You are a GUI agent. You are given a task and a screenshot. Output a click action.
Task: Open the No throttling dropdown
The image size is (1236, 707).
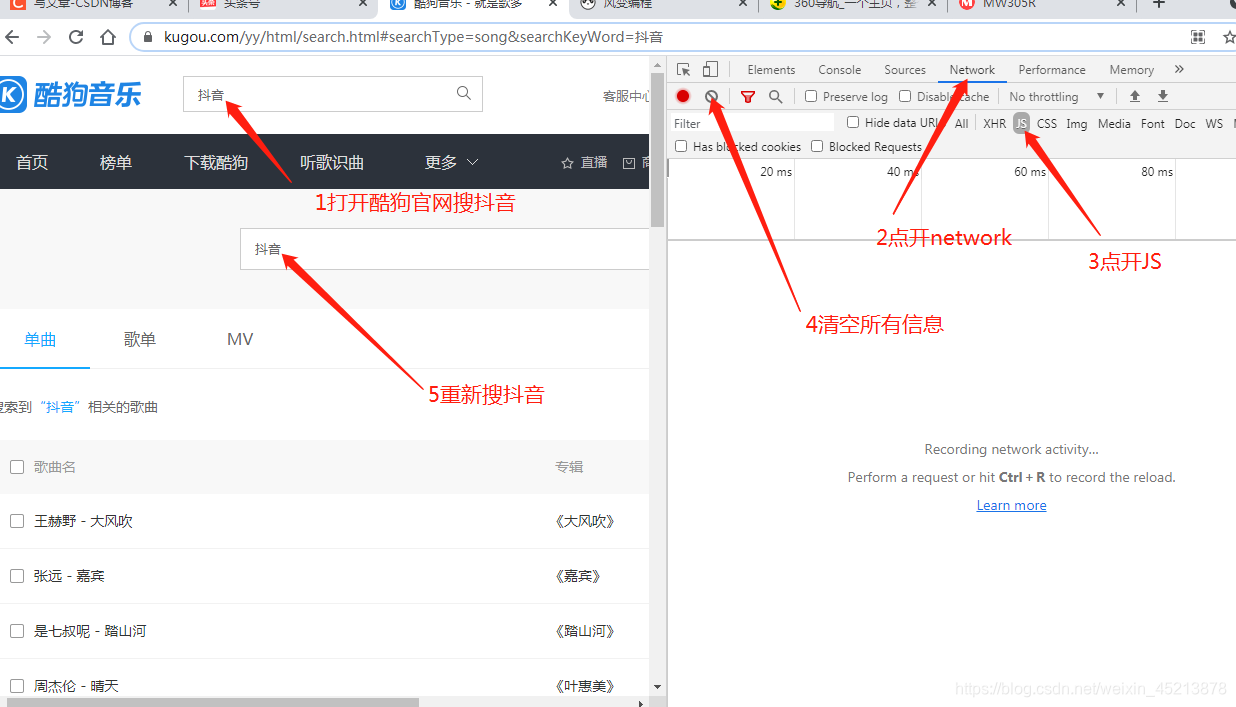1056,96
